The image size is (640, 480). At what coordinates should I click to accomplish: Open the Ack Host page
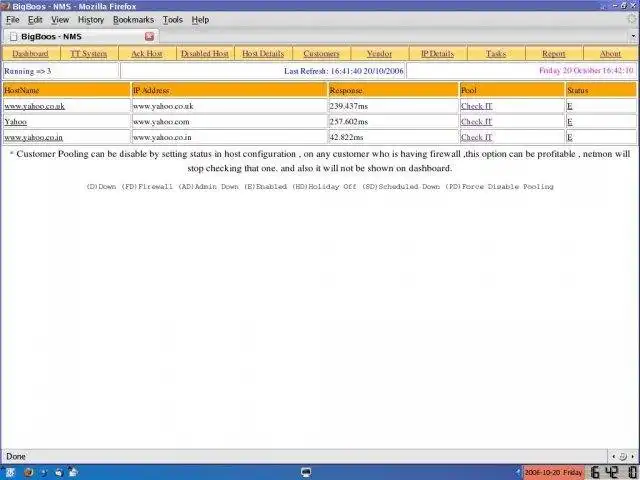[x=147, y=53]
